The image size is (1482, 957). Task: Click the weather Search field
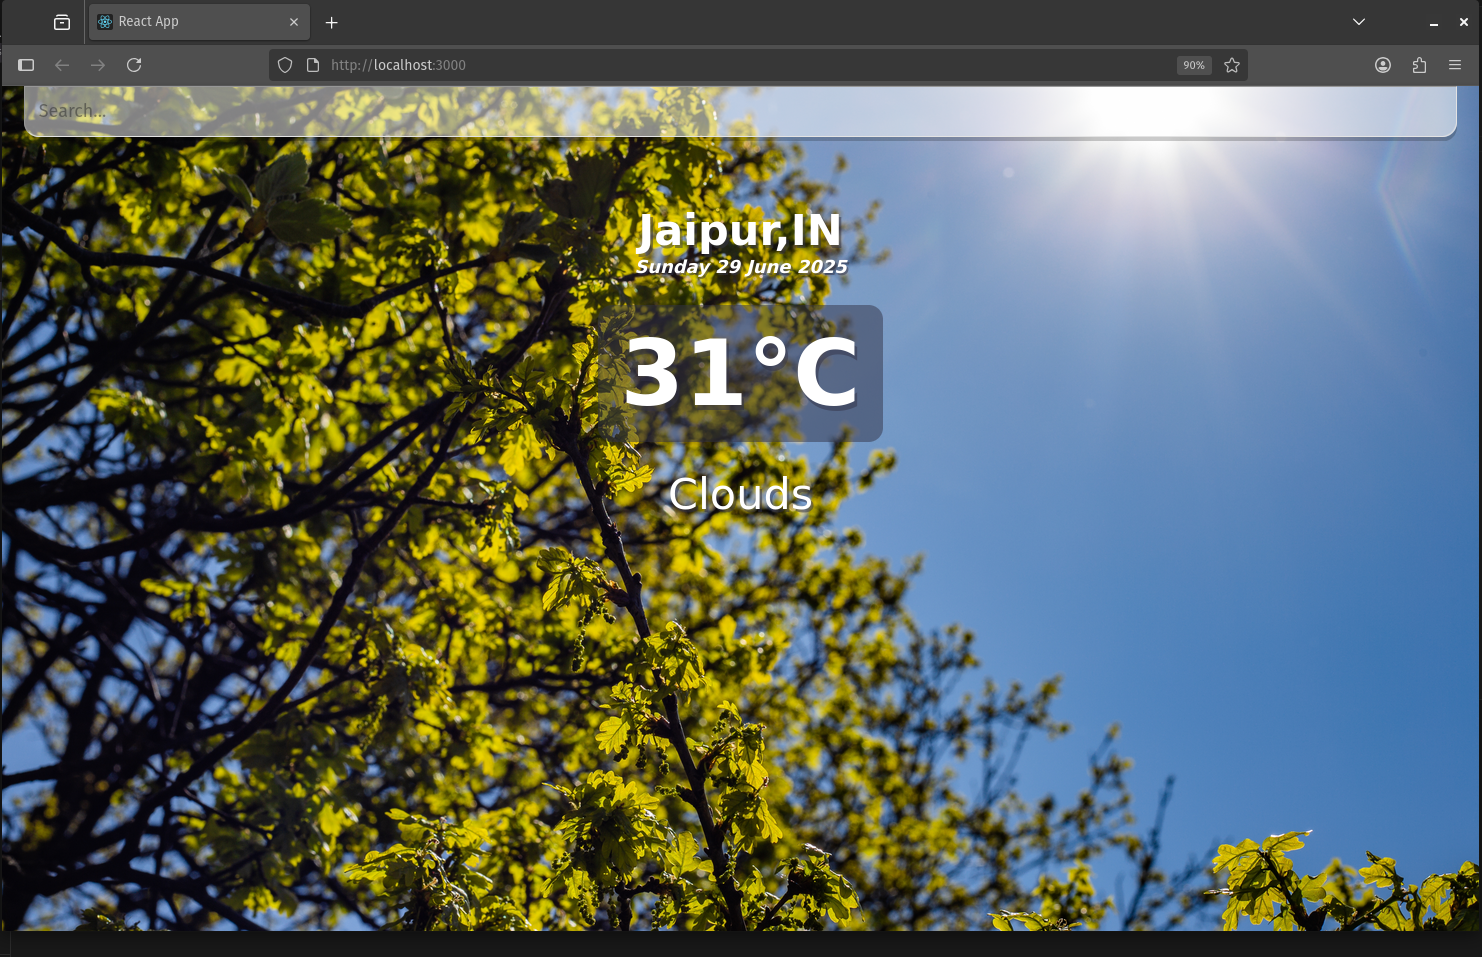click(x=740, y=111)
